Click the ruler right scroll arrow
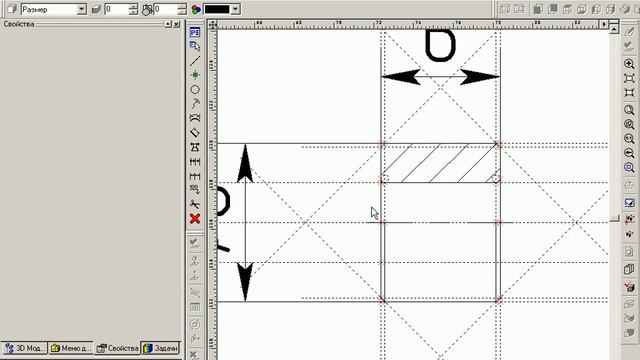Image resolution: width=640 pixels, height=360 pixels. [x=604, y=24]
